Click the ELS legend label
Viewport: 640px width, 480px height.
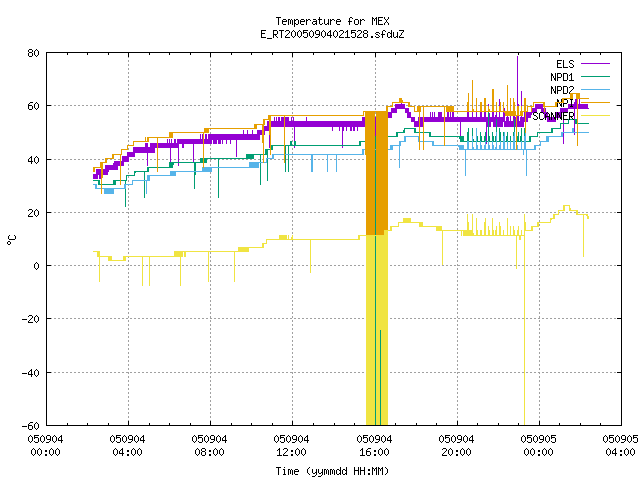[x=565, y=64]
